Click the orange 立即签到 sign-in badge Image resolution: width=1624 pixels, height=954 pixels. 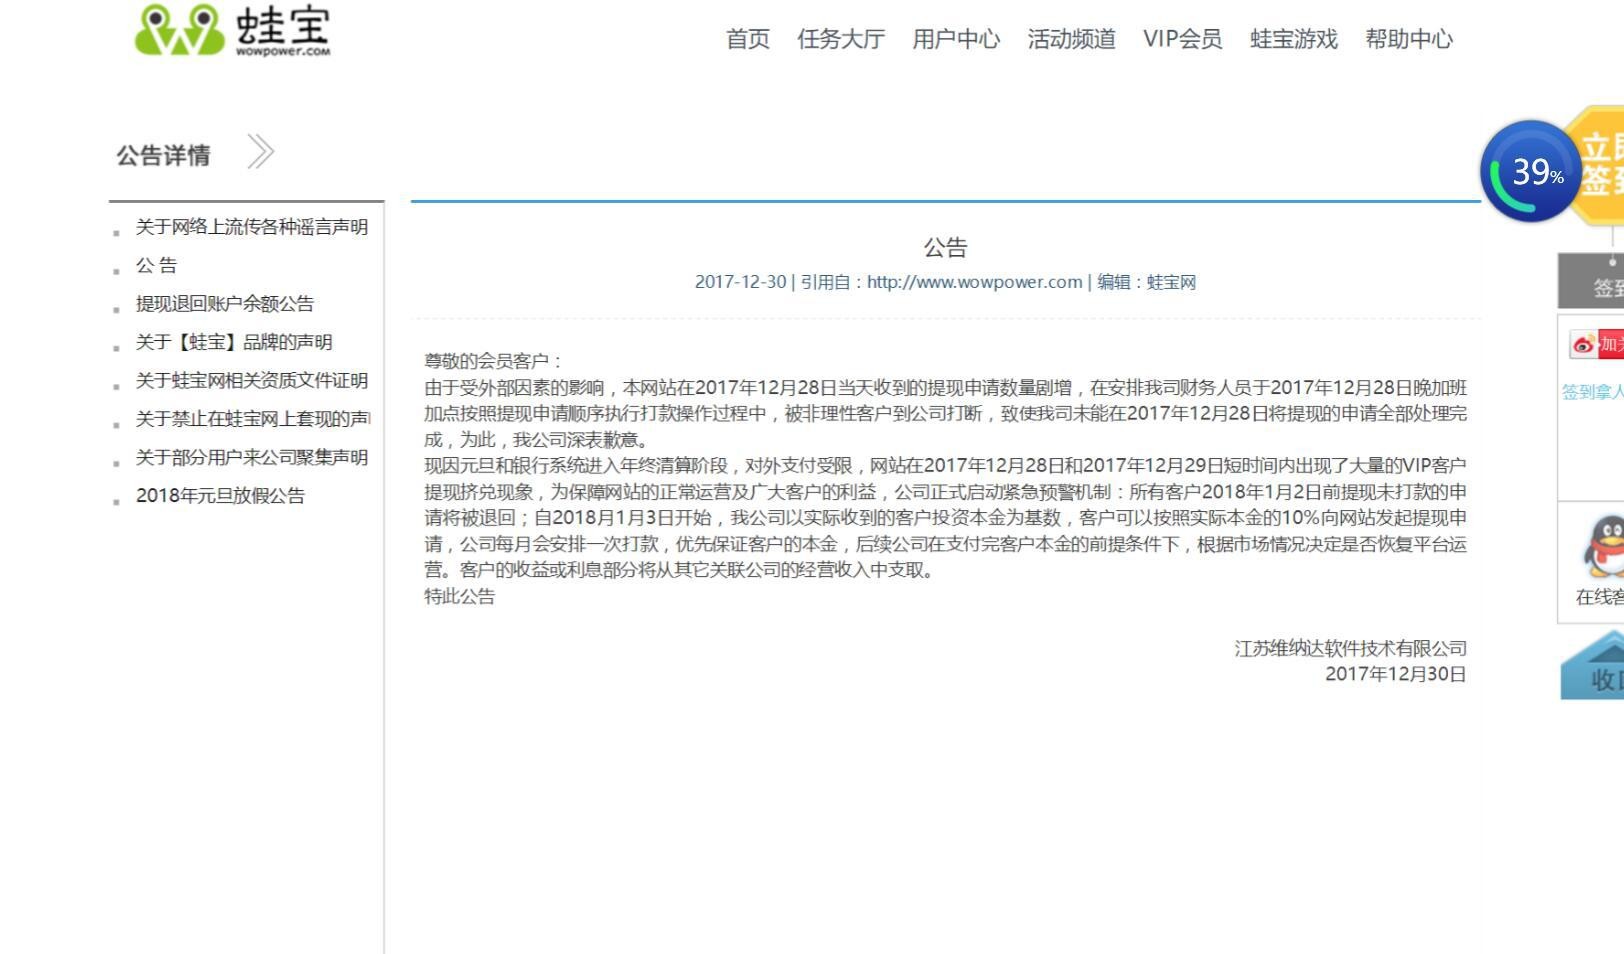1600,165
